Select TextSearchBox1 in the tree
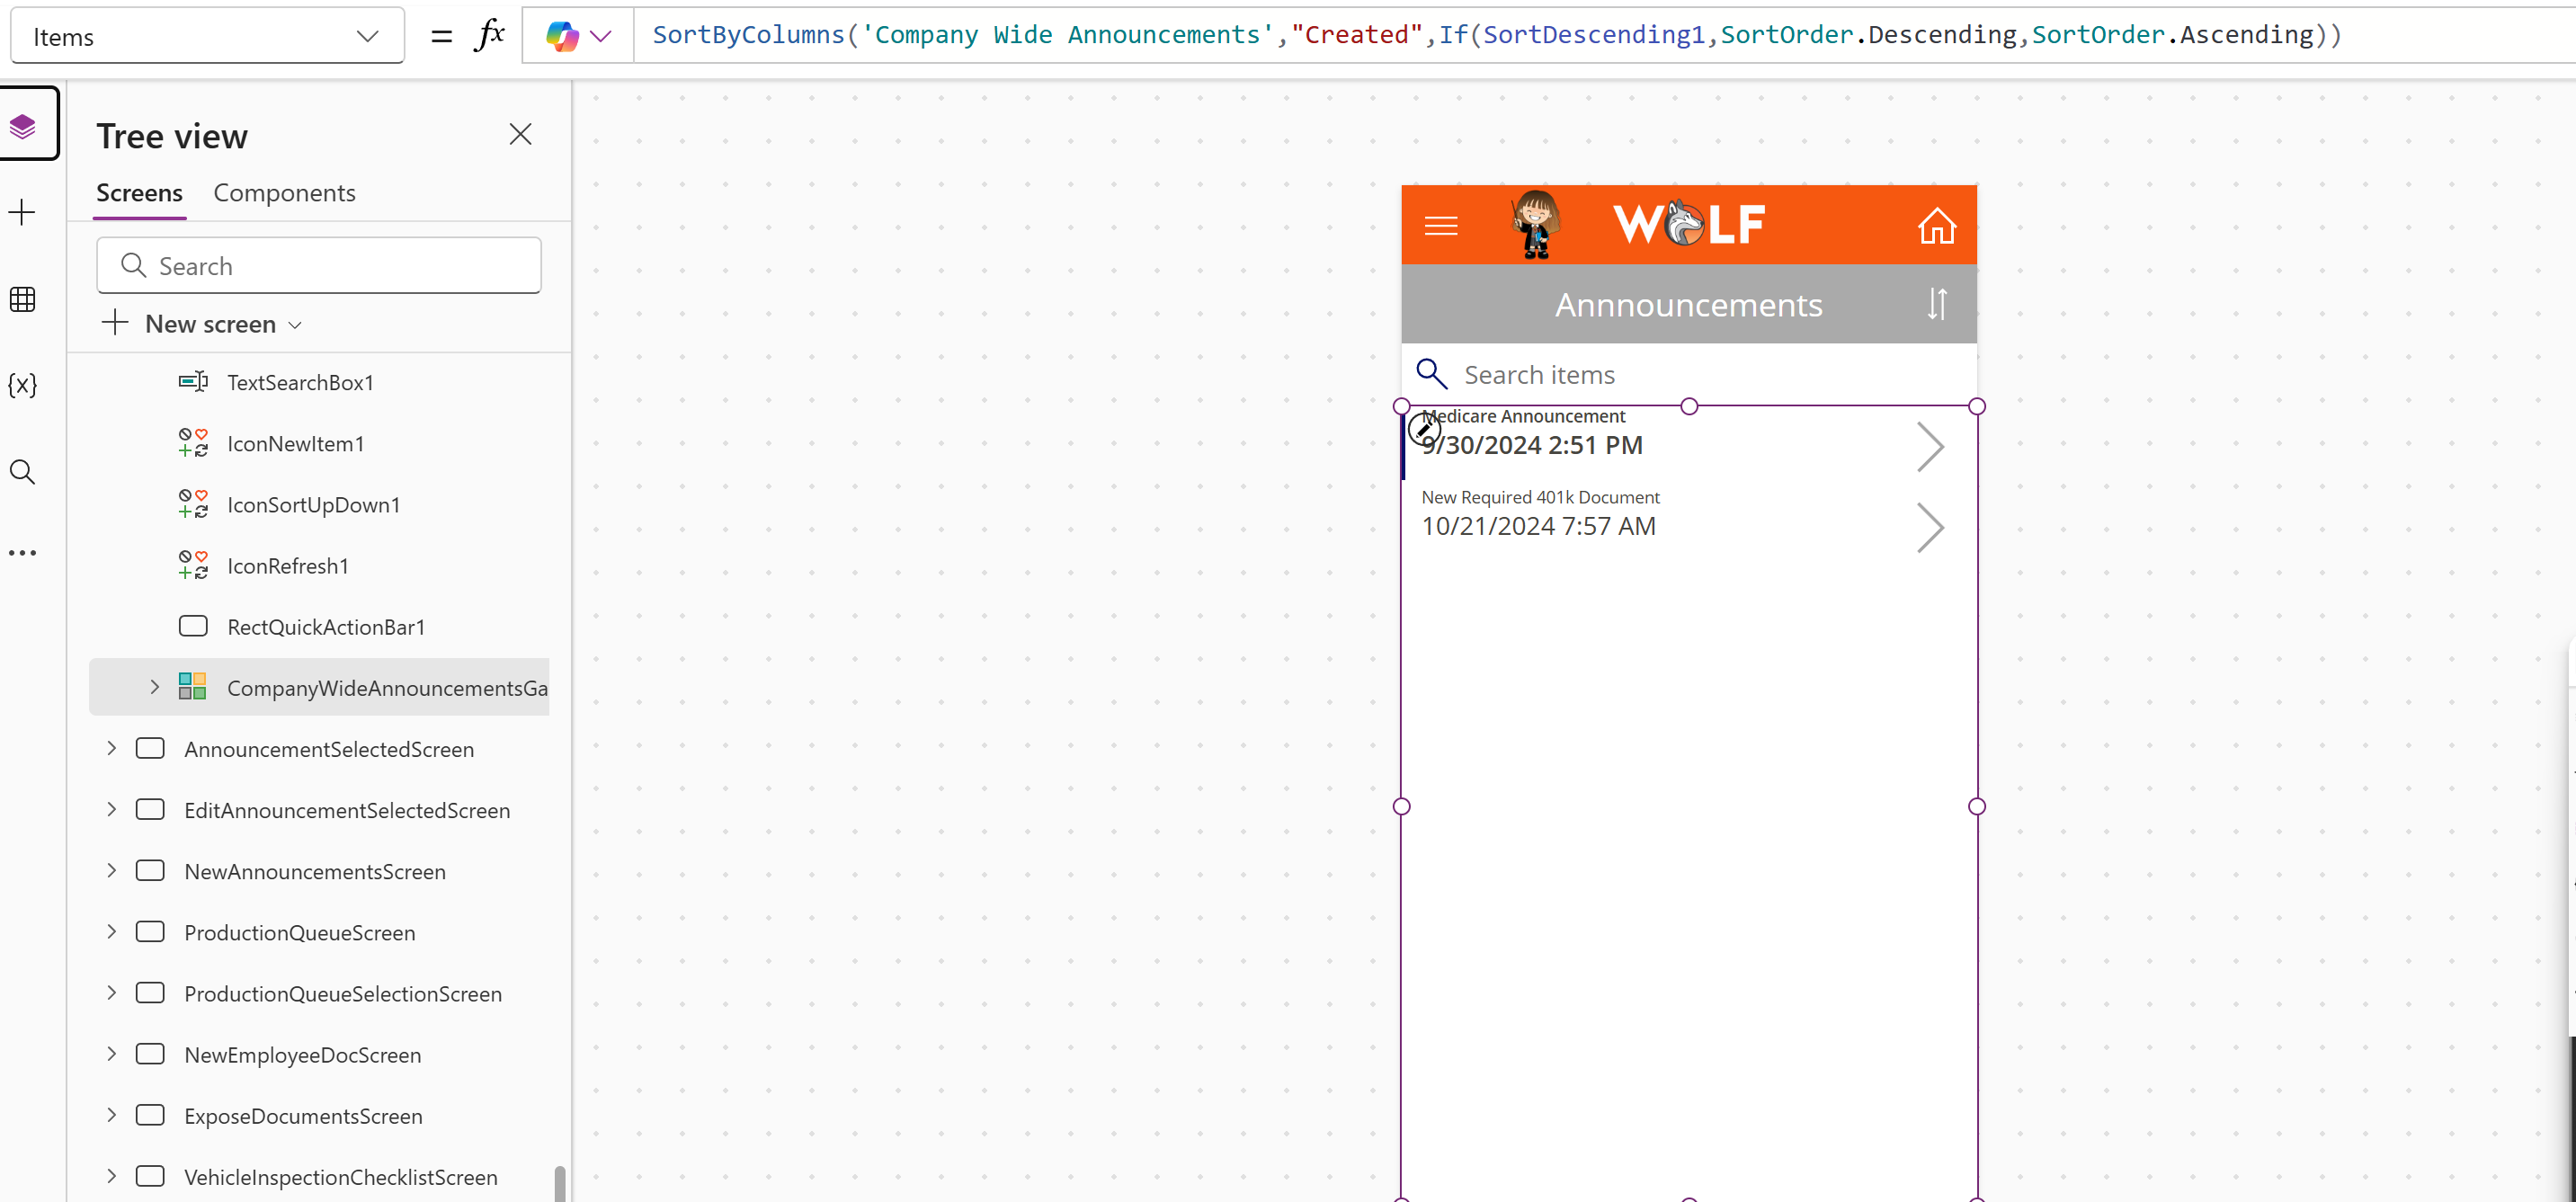 click(x=300, y=383)
